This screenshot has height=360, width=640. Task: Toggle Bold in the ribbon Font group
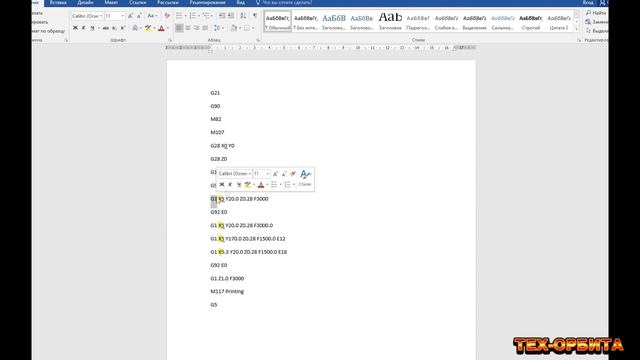[x=75, y=28]
